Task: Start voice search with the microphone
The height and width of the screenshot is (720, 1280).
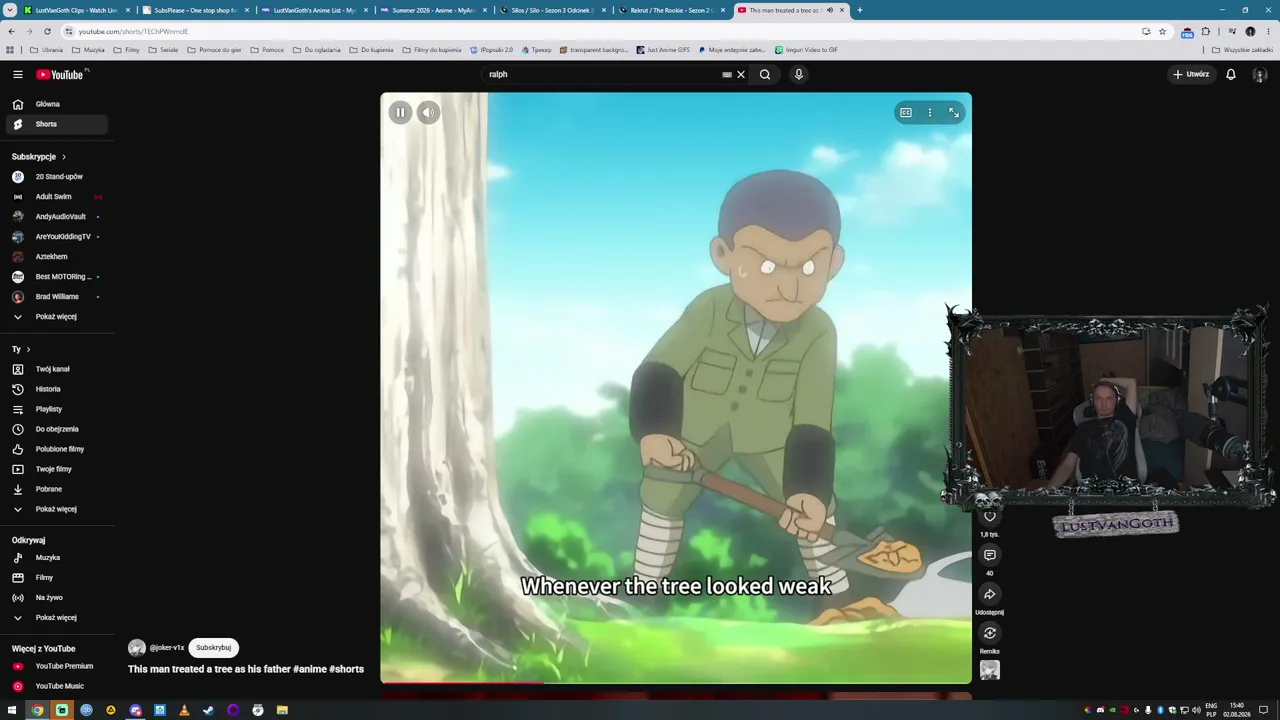Action: pos(799,75)
